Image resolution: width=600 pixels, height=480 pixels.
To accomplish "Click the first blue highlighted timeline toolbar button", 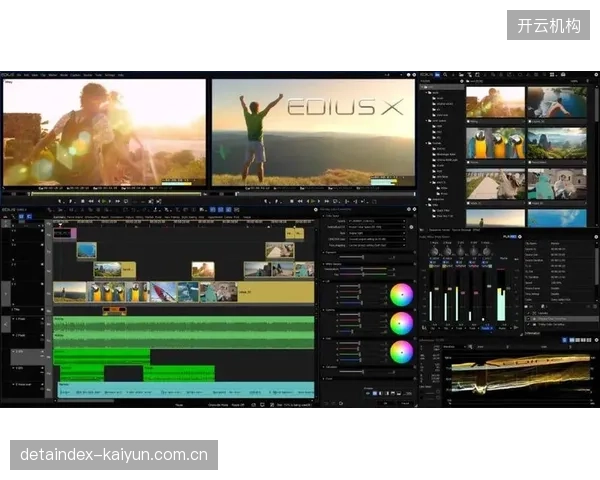I will click(x=213, y=210).
